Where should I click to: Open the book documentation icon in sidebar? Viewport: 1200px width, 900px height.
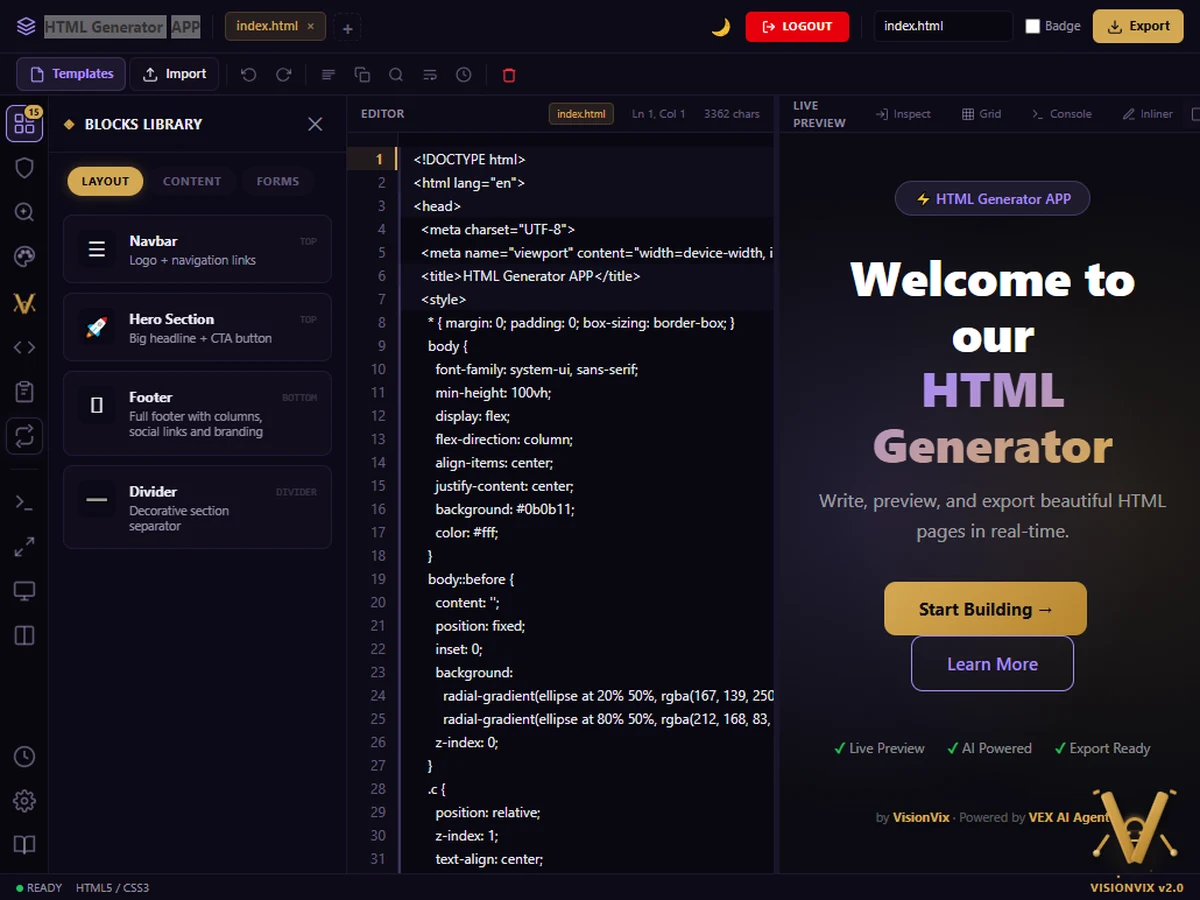24,845
